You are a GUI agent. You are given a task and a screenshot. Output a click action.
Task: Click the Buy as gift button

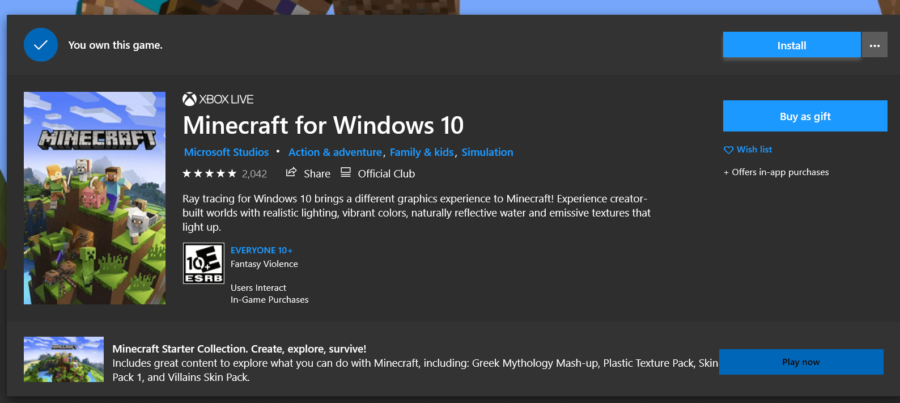804,116
